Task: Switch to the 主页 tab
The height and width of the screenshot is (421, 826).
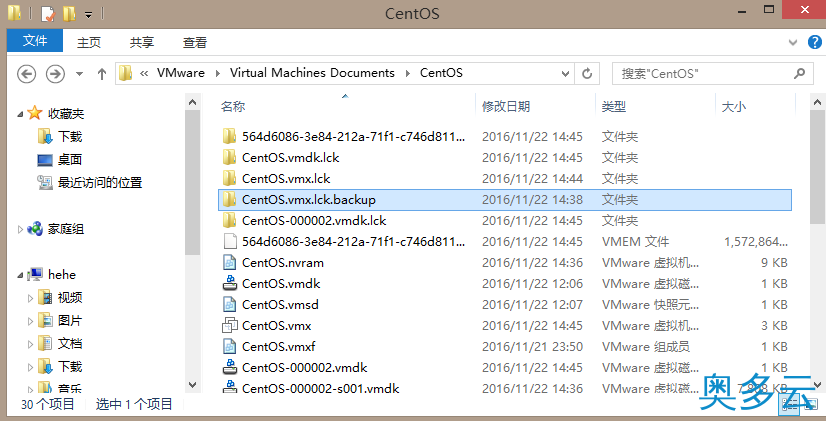Action: (x=88, y=42)
